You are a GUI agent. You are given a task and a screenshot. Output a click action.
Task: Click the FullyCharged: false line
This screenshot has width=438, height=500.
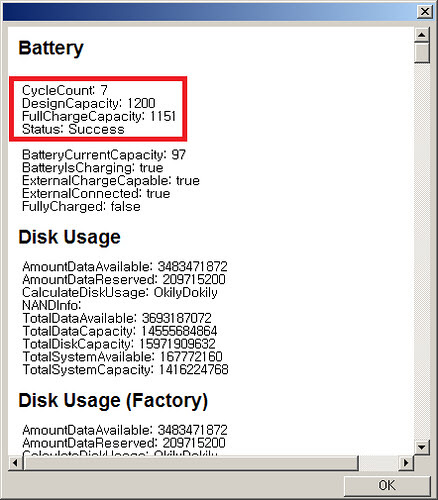pos(81,207)
